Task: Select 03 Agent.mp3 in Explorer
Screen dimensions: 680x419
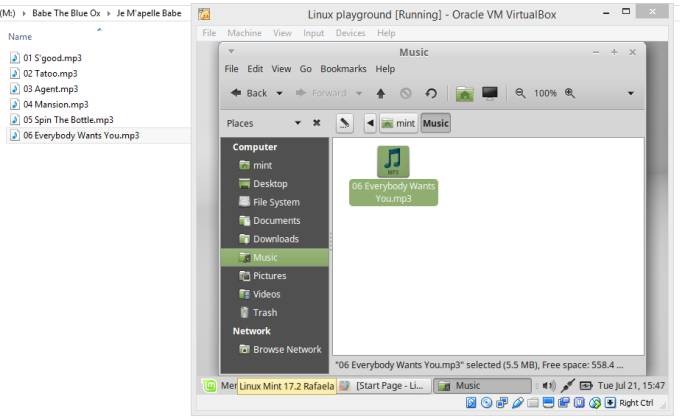Action: pos(51,89)
